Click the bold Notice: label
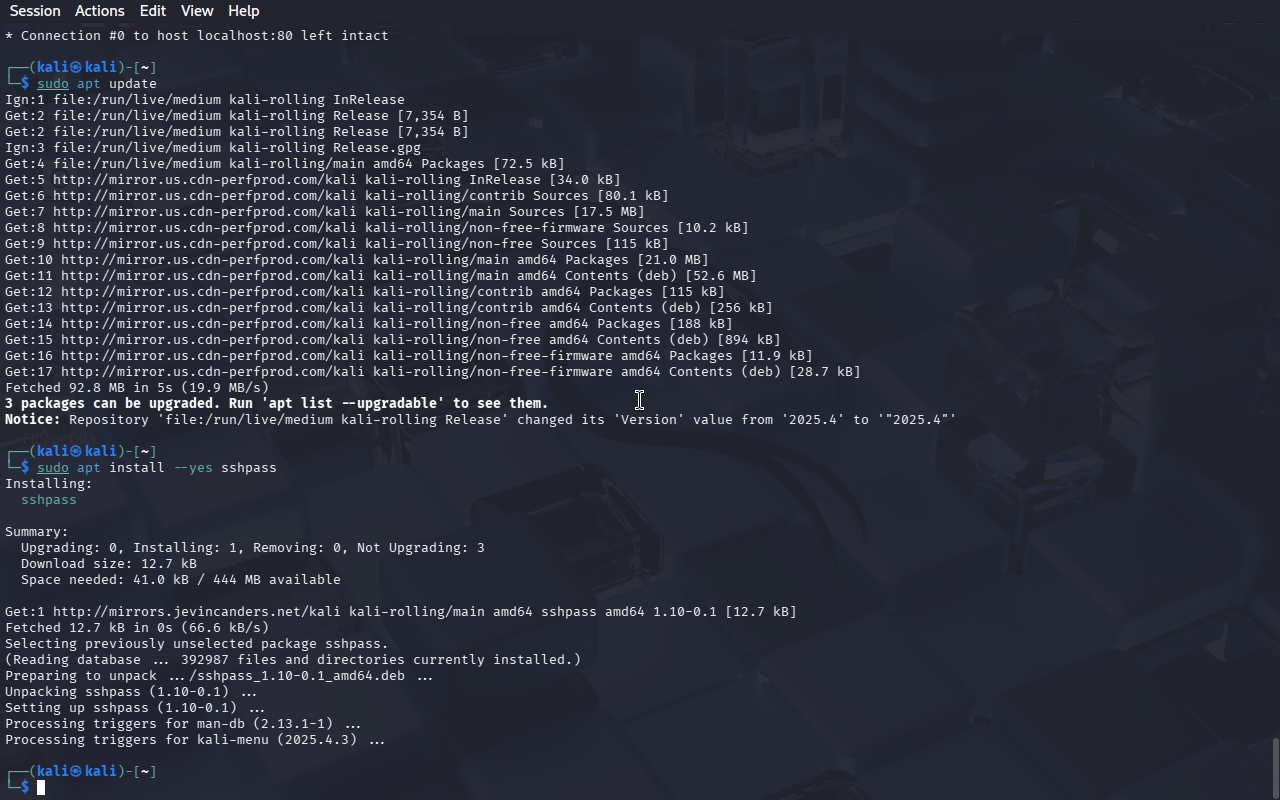 point(33,420)
